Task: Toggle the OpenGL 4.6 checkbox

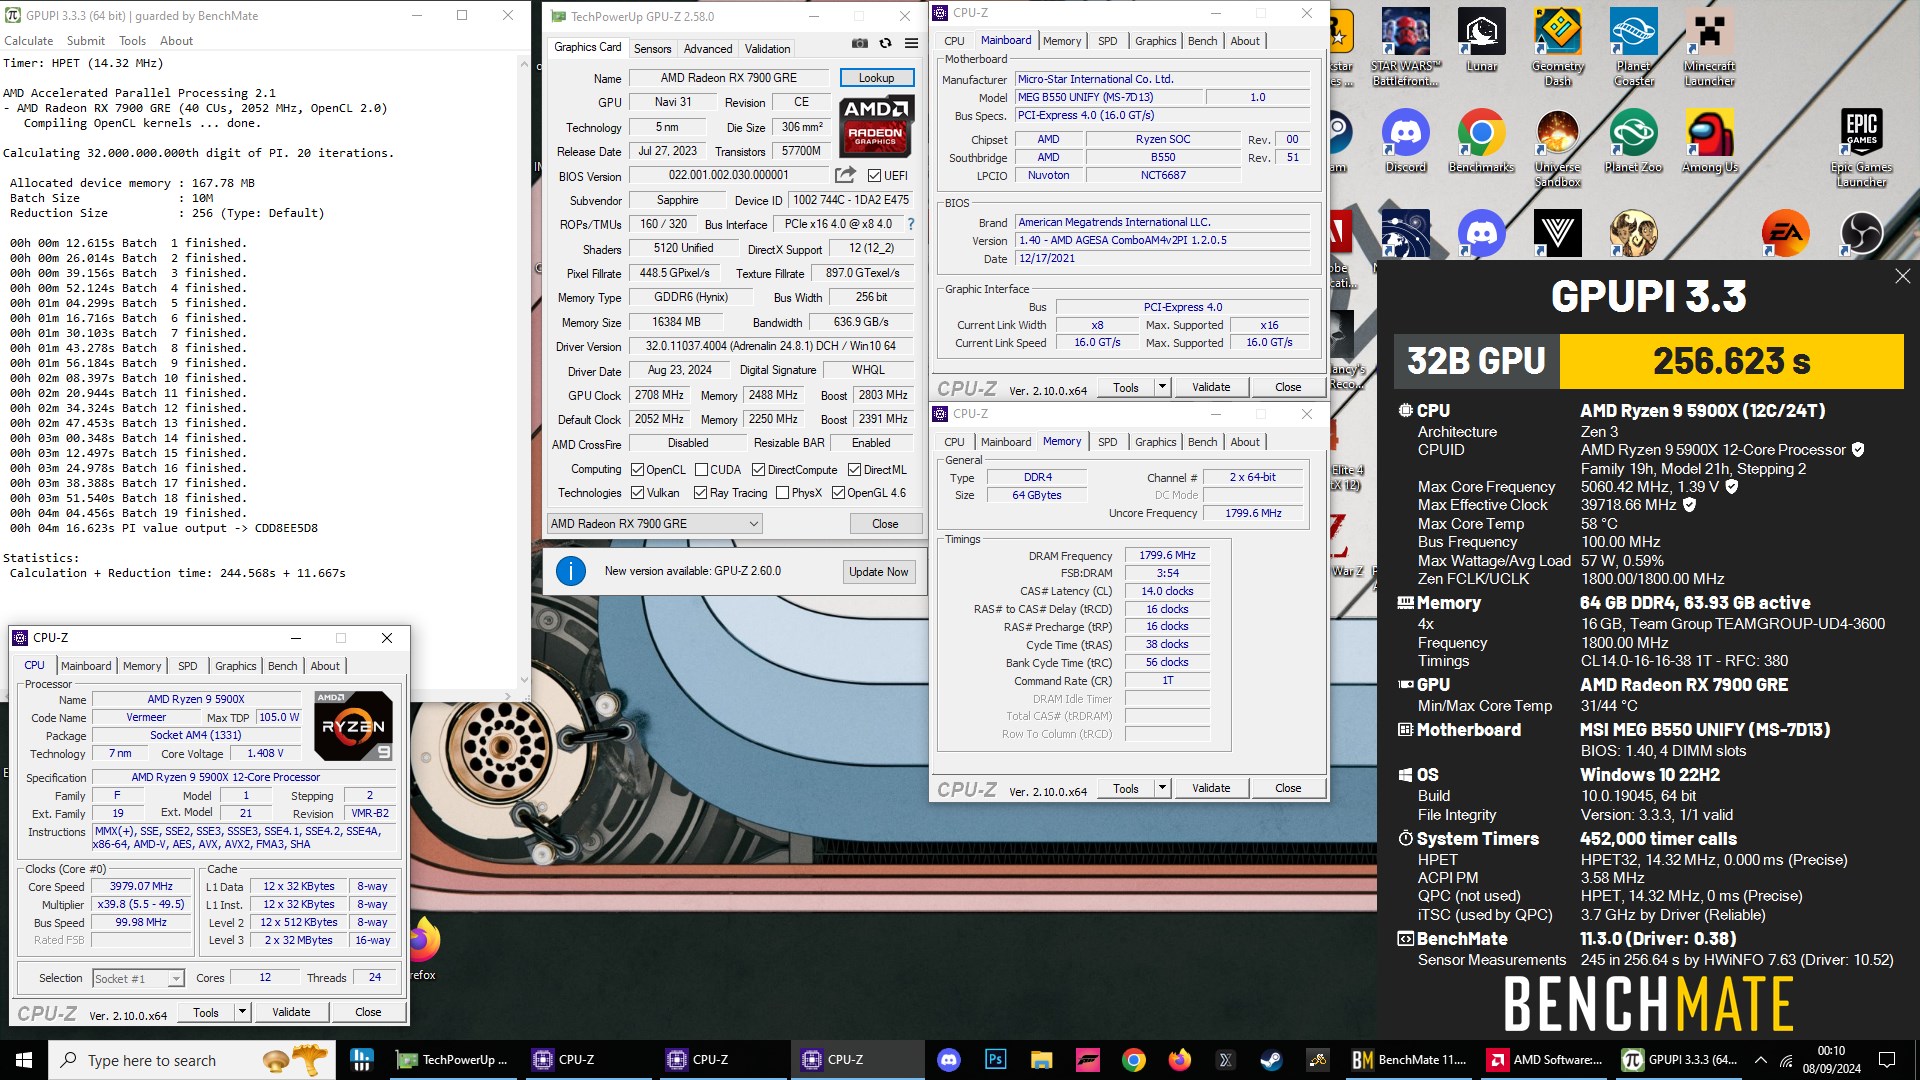Action: [838, 493]
